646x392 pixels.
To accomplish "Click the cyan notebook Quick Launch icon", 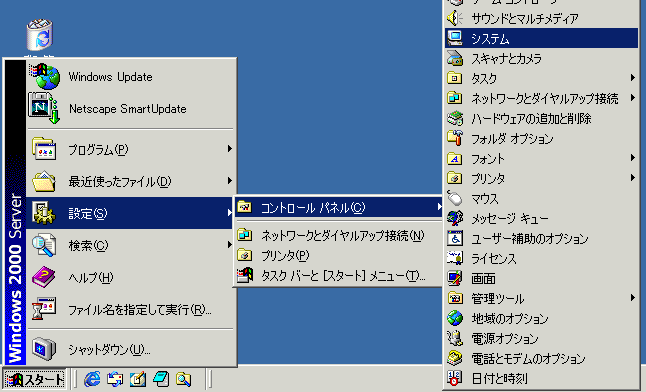I will click(x=161, y=379).
